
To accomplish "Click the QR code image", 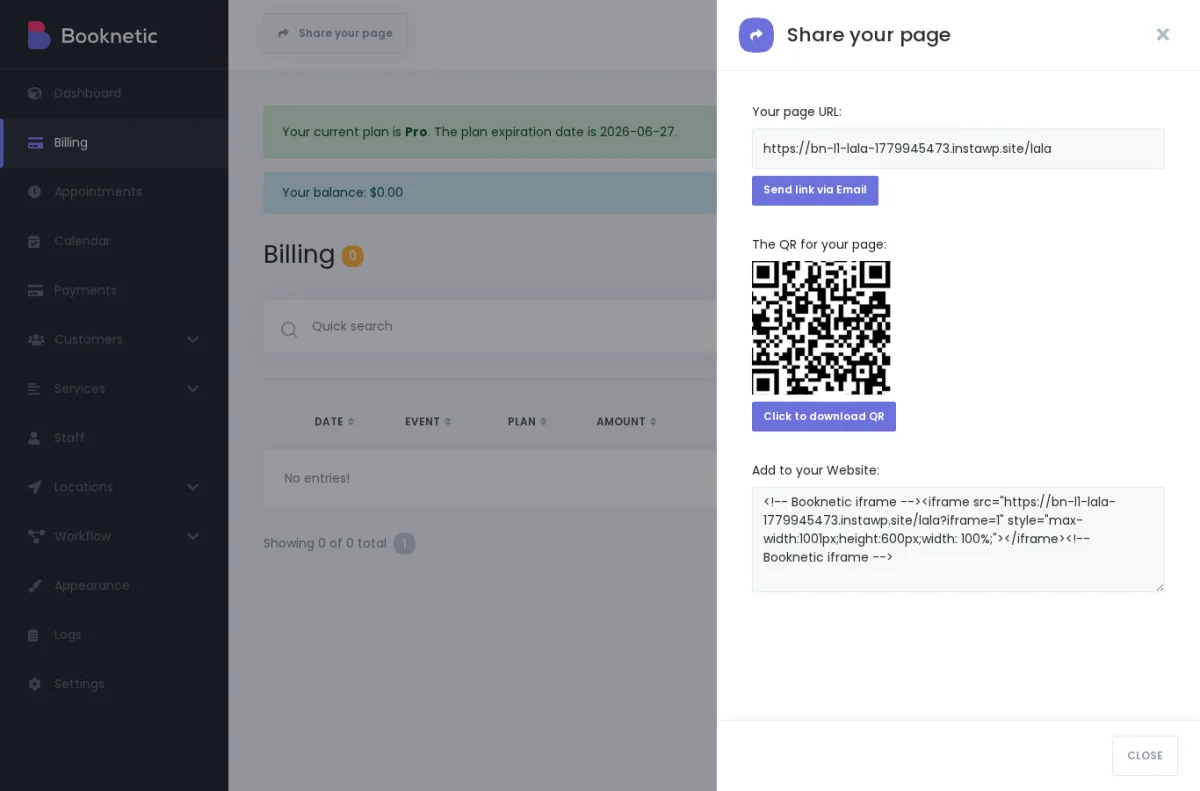I will (821, 328).
